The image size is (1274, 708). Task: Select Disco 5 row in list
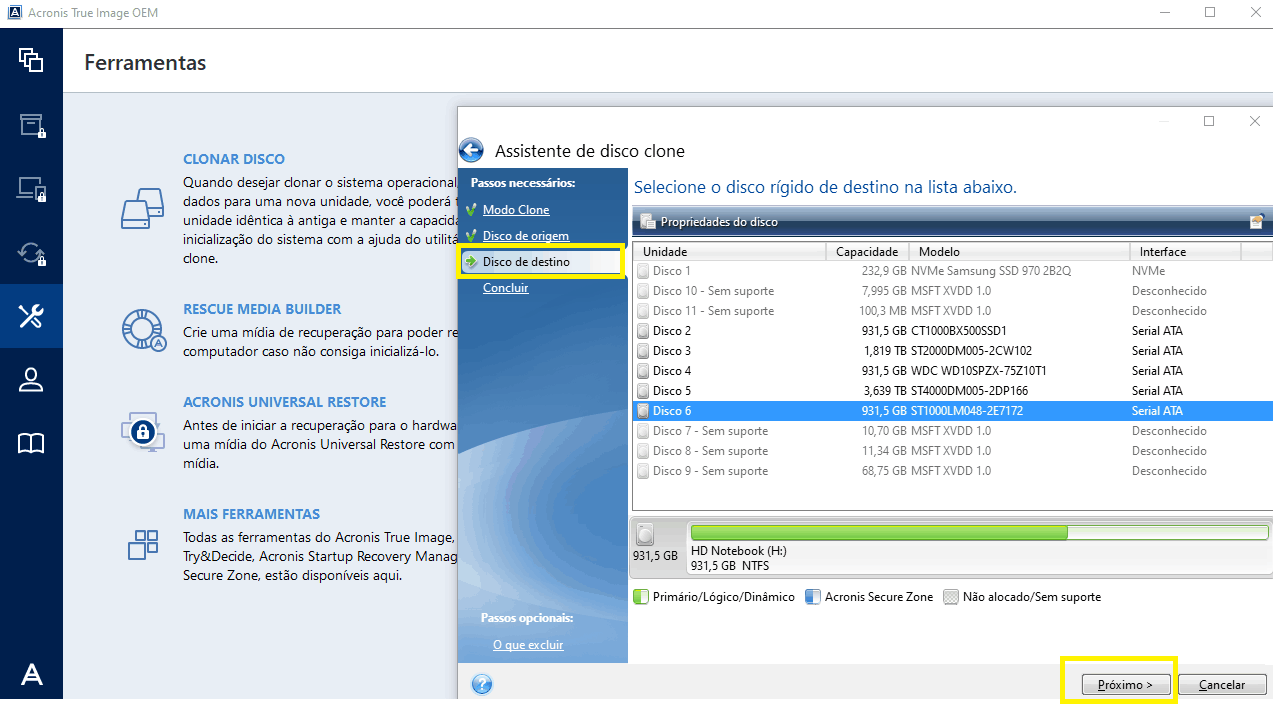[x=952, y=391]
